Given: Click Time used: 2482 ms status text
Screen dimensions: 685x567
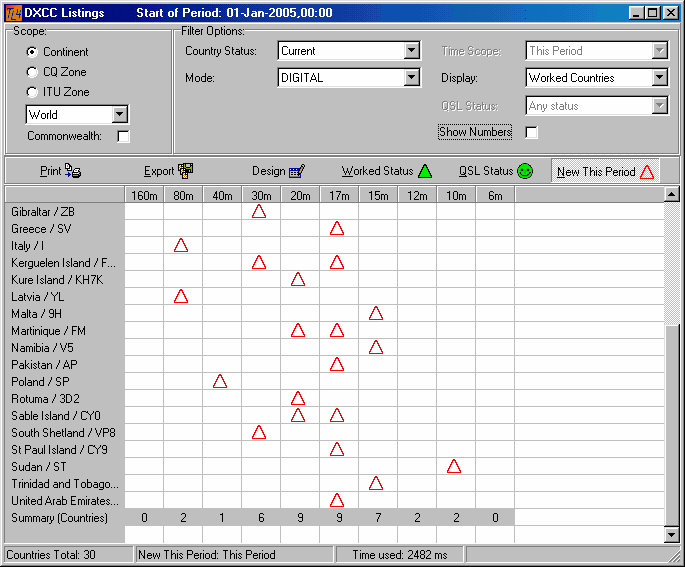Looking at the screenshot, I should [x=400, y=555].
